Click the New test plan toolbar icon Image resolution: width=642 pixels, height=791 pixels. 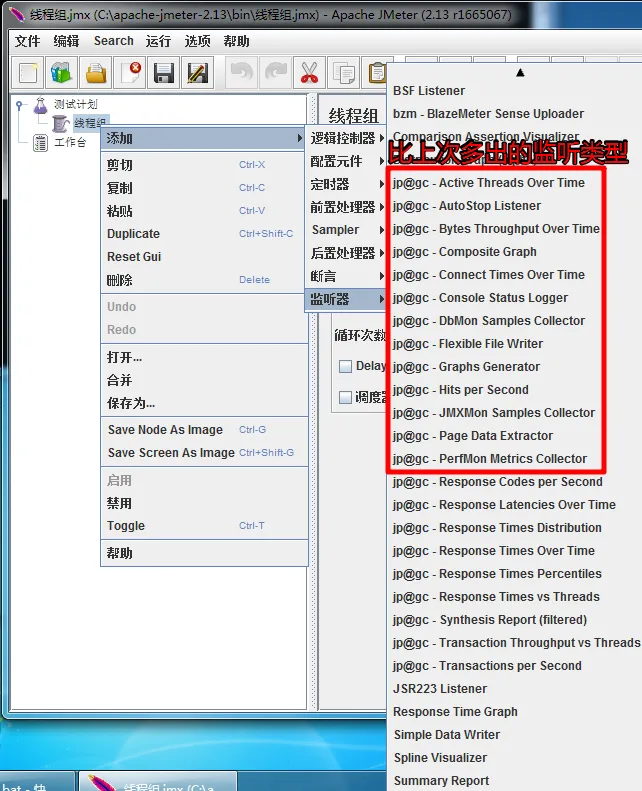28,73
